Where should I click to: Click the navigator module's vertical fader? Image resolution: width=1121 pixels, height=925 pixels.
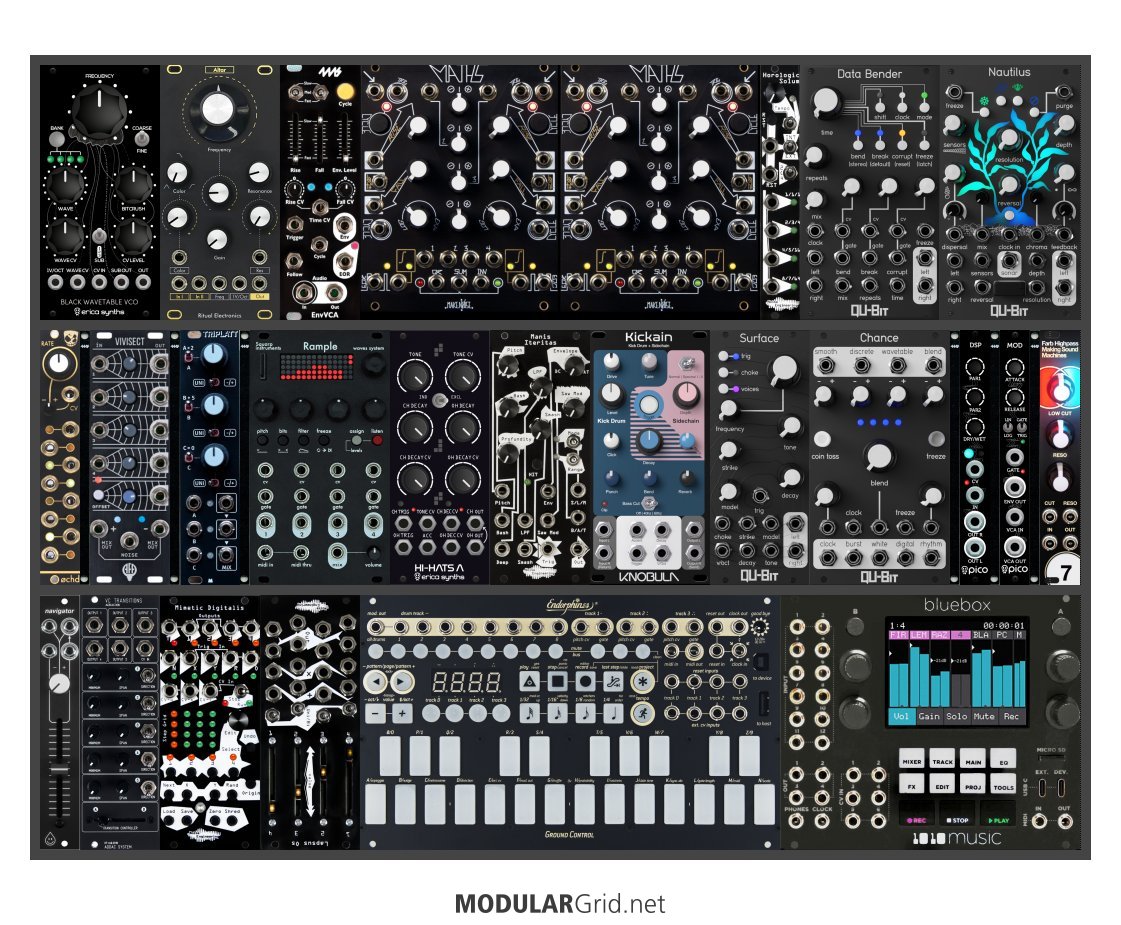(58, 770)
